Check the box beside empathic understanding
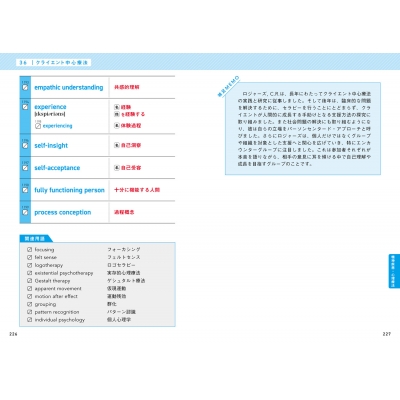400x400 pixels. point(25,88)
